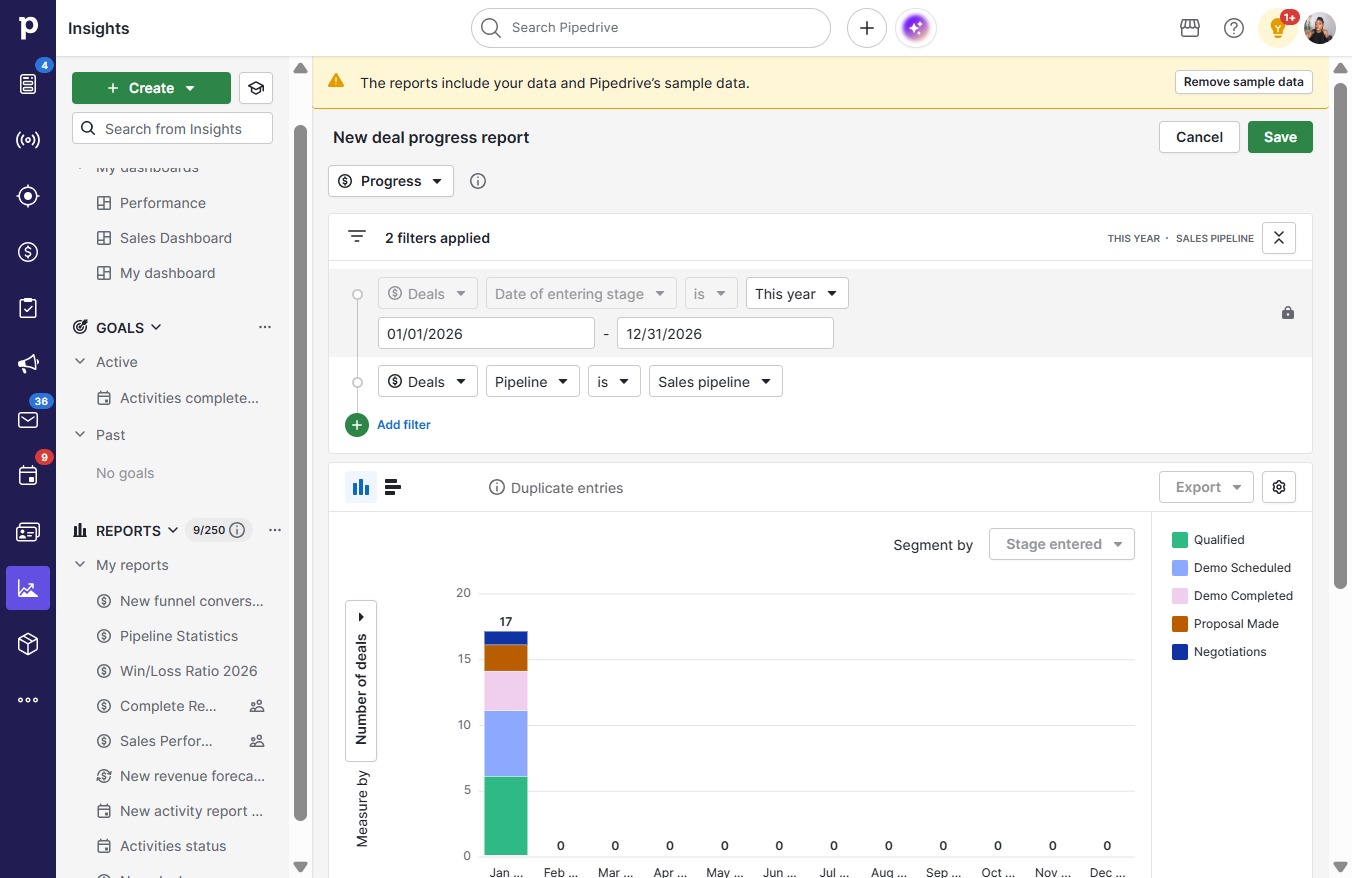Collapse the Active goals group
Screen dimensions: 1352x878
point(80,362)
